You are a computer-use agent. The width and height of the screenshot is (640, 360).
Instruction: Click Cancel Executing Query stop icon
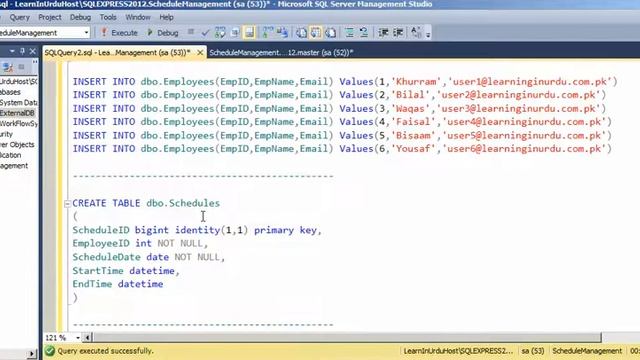[191, 32]
